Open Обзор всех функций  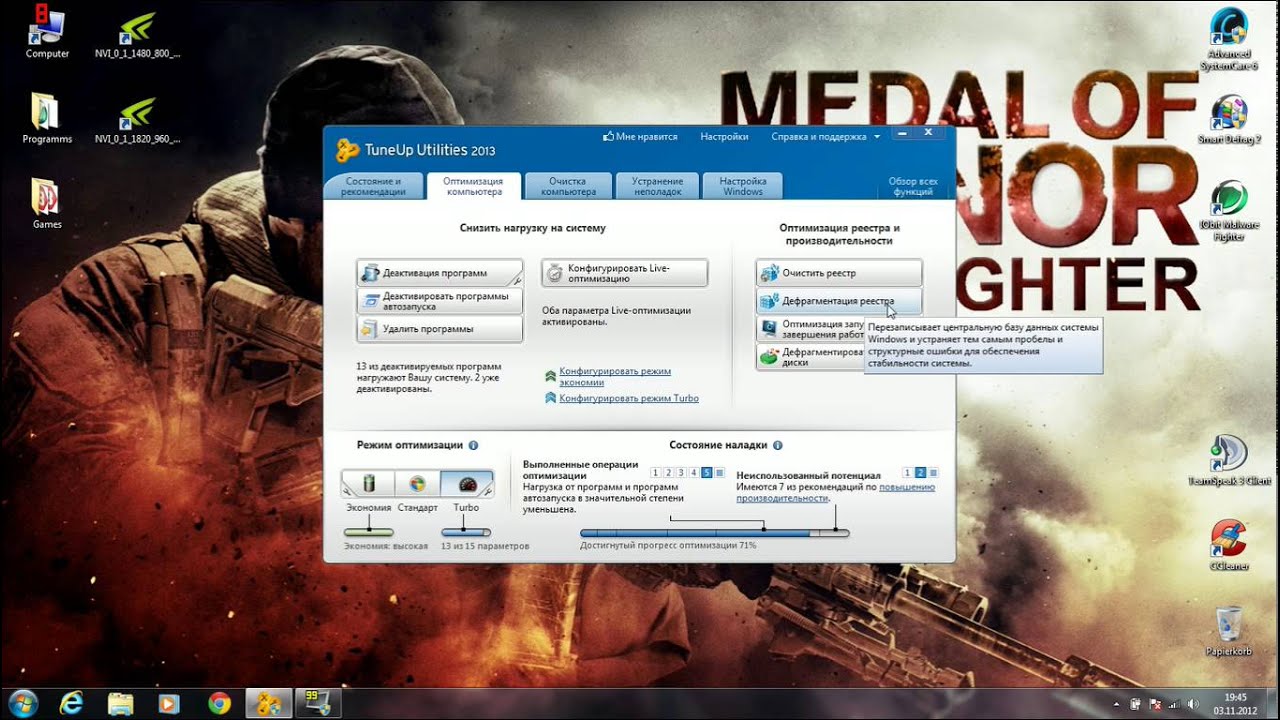(913, 186)
